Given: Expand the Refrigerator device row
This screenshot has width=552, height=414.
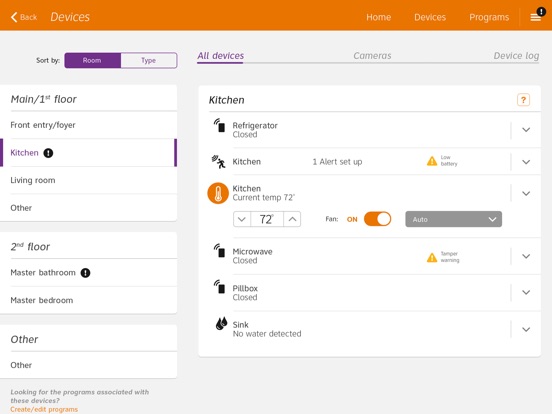Looking at the screenshot, I should pyautogui.click(x=526, y=130).
